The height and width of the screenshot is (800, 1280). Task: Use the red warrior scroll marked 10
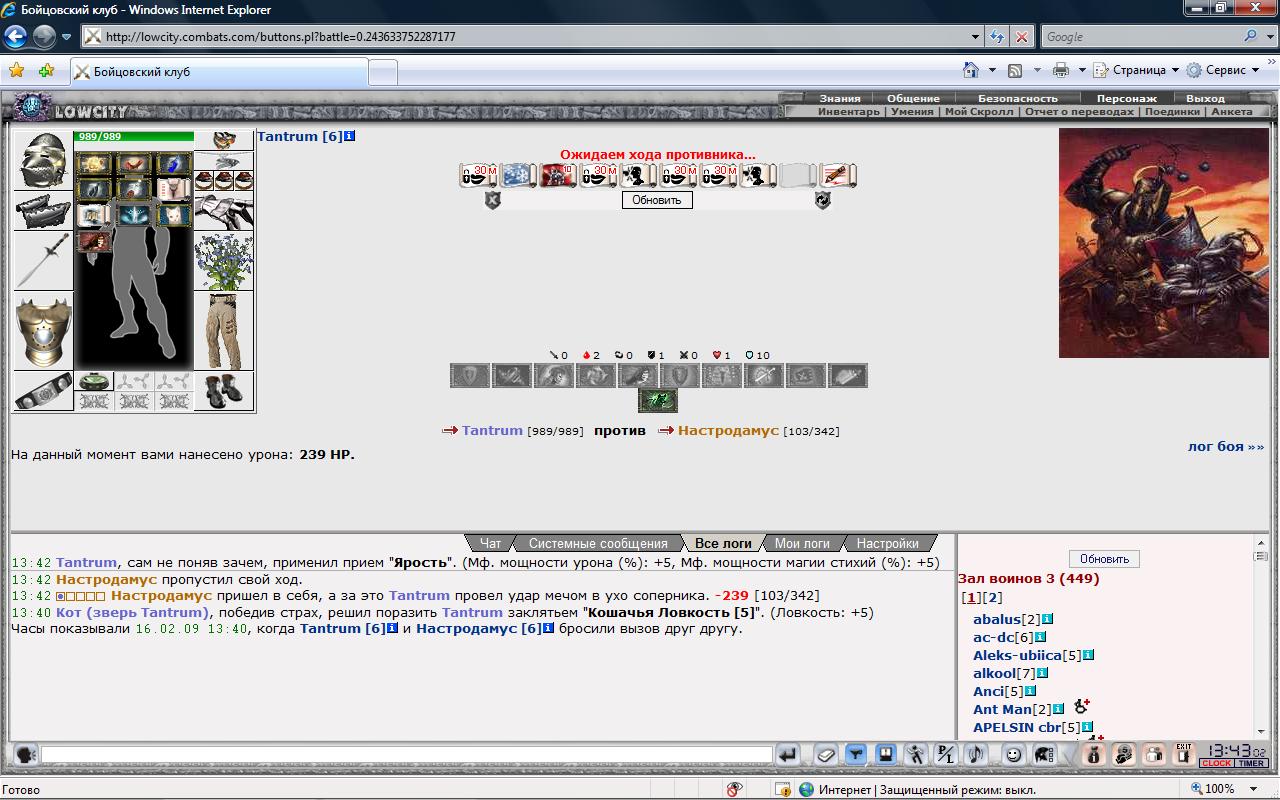[x=558, y=175]
